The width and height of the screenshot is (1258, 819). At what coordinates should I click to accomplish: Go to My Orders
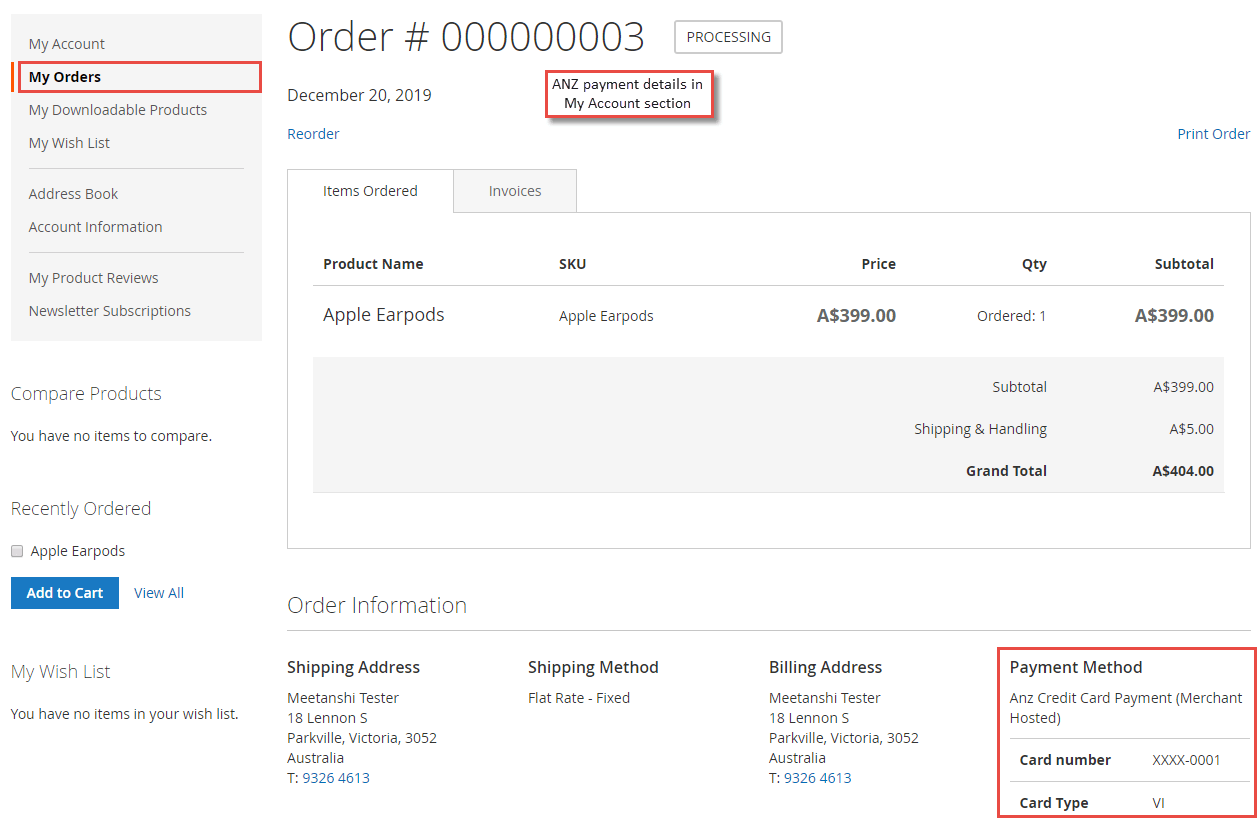(64, 76)
